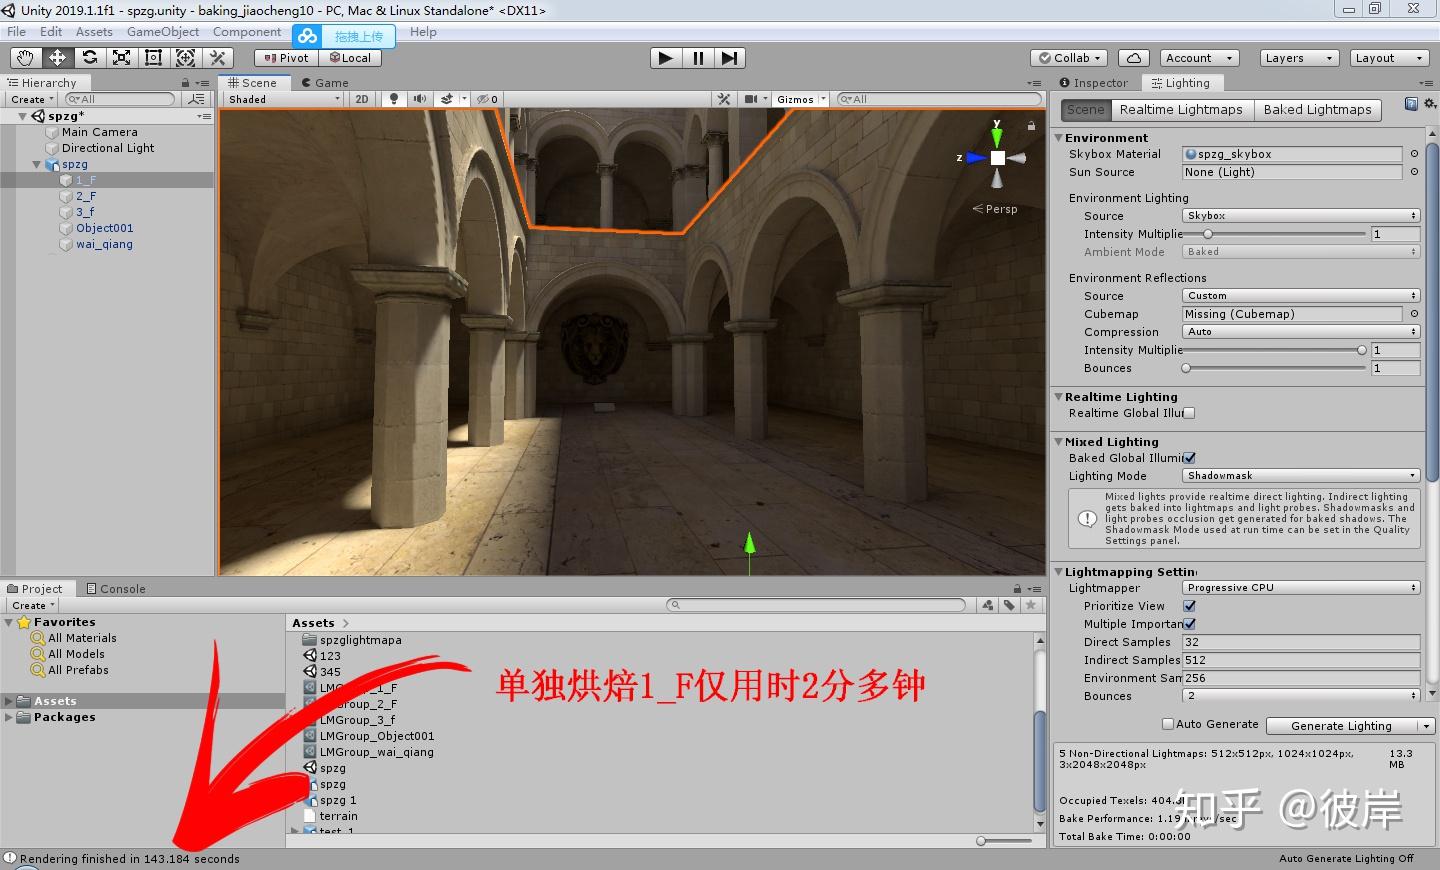Click Search by Label icon in Project
This screenshot has width=1440, height=870.
1009,605
